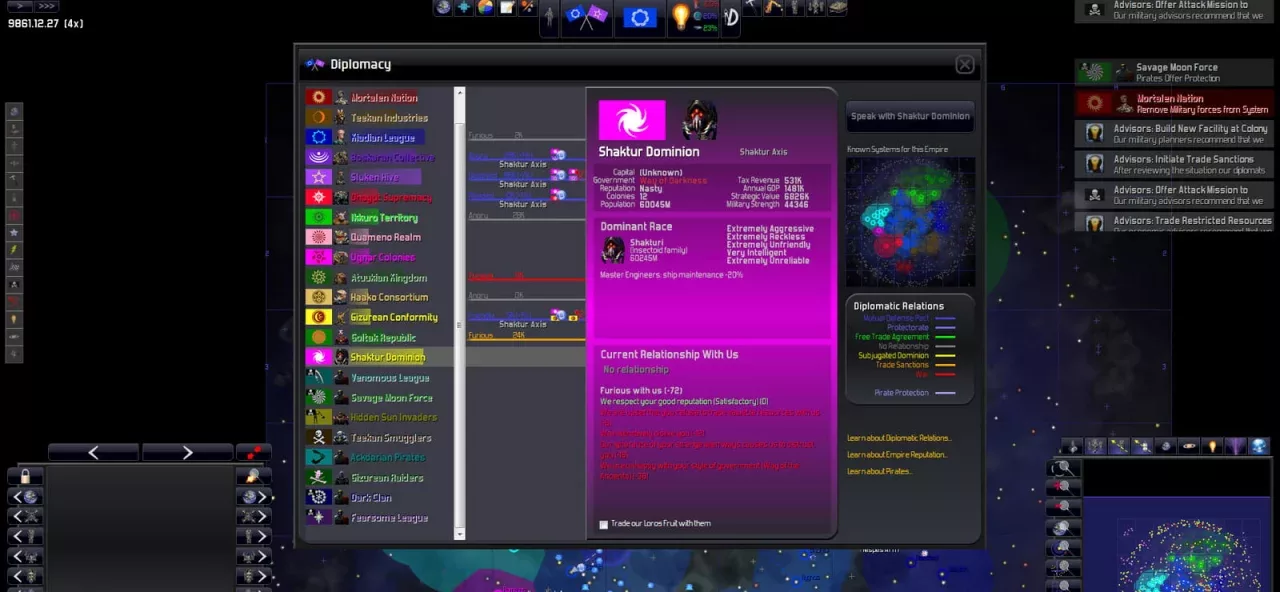Select Teekan Smugglers pirate faction
1280x592 pixels.
tap(379, 437)
